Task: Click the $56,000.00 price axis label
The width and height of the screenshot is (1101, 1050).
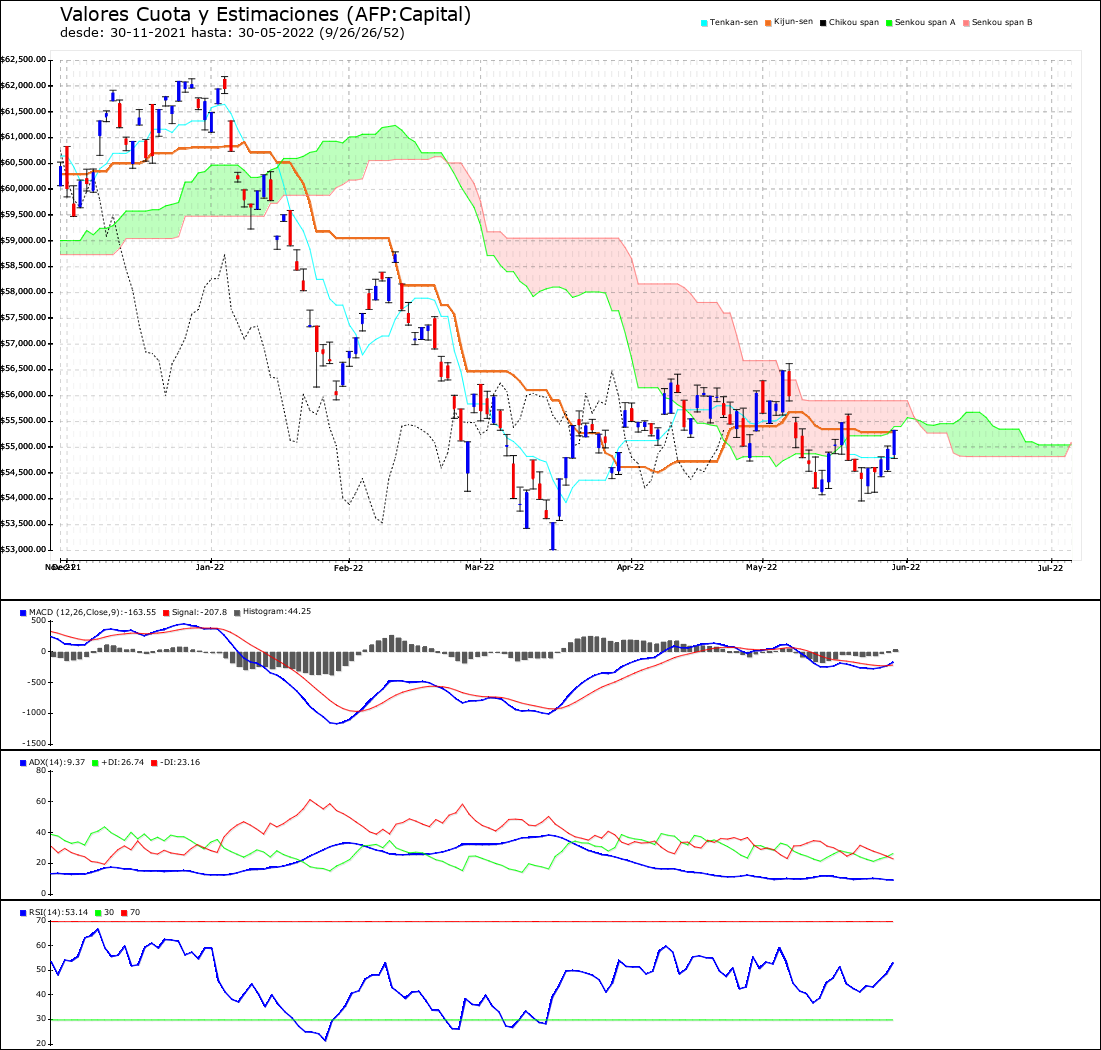Action: pos(23,395)
